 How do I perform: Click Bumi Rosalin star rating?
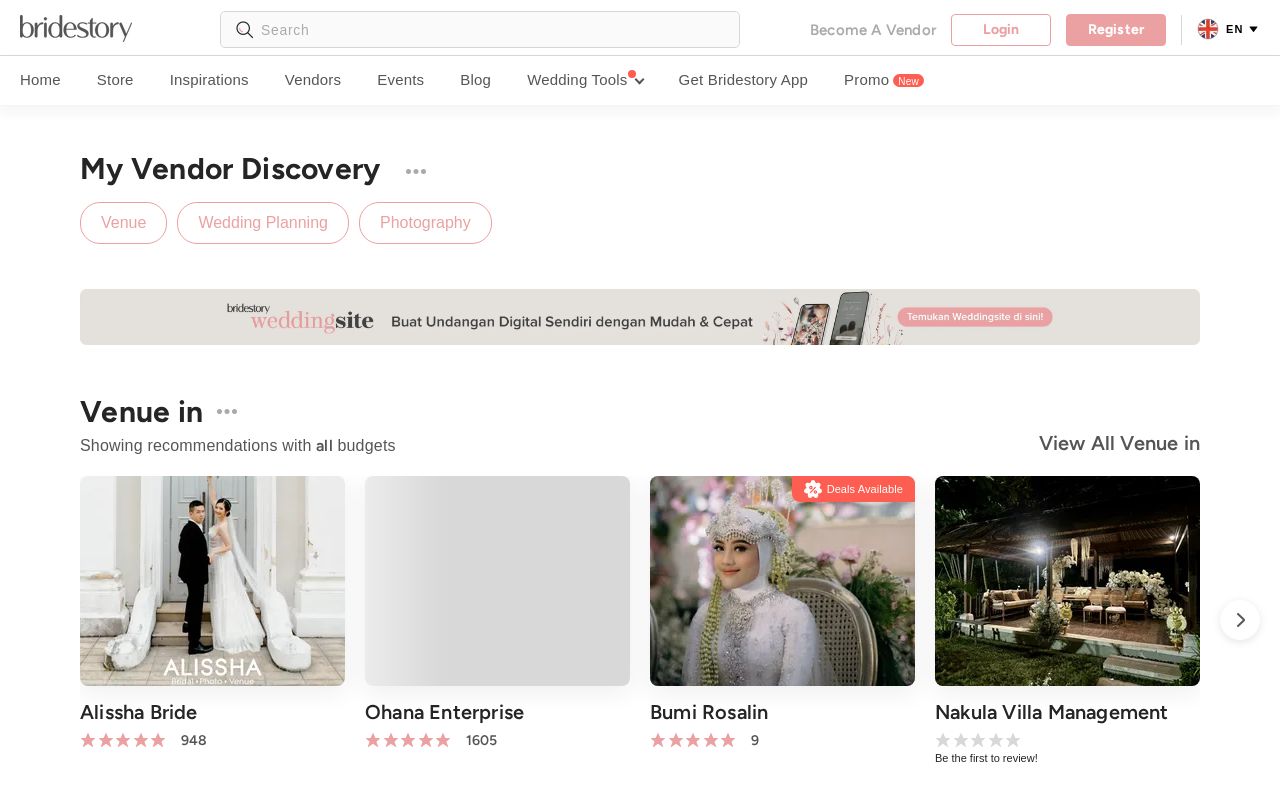[x=692, y=740]
